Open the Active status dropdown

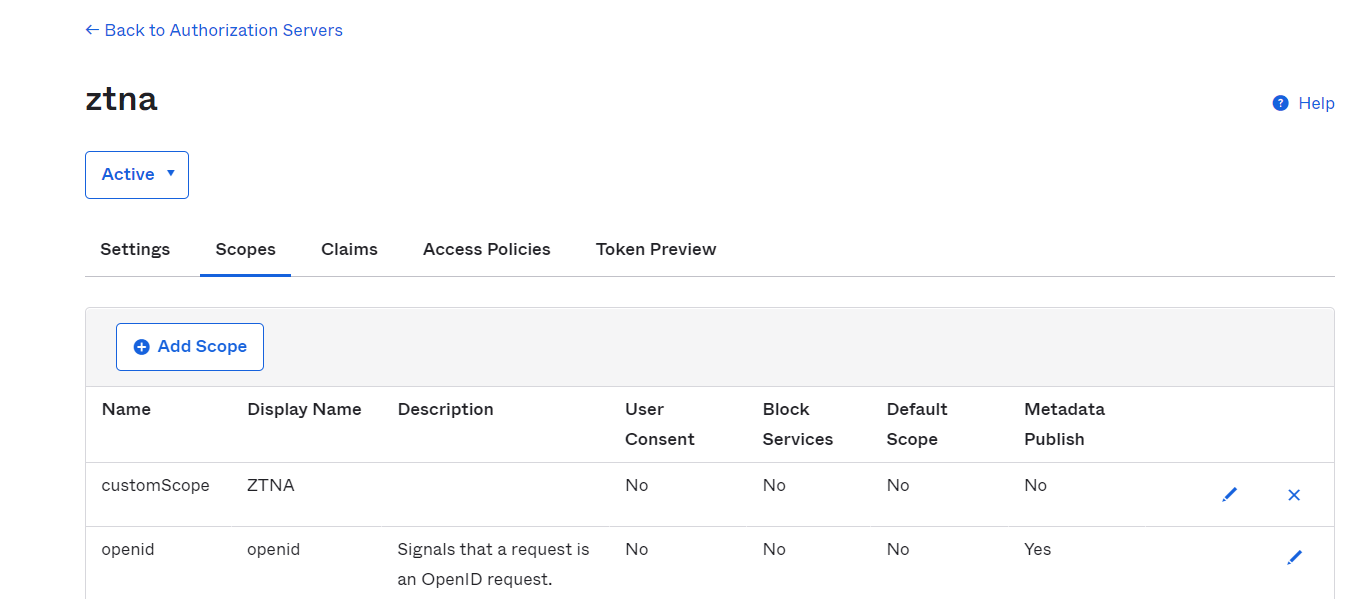tap(137, 175)
